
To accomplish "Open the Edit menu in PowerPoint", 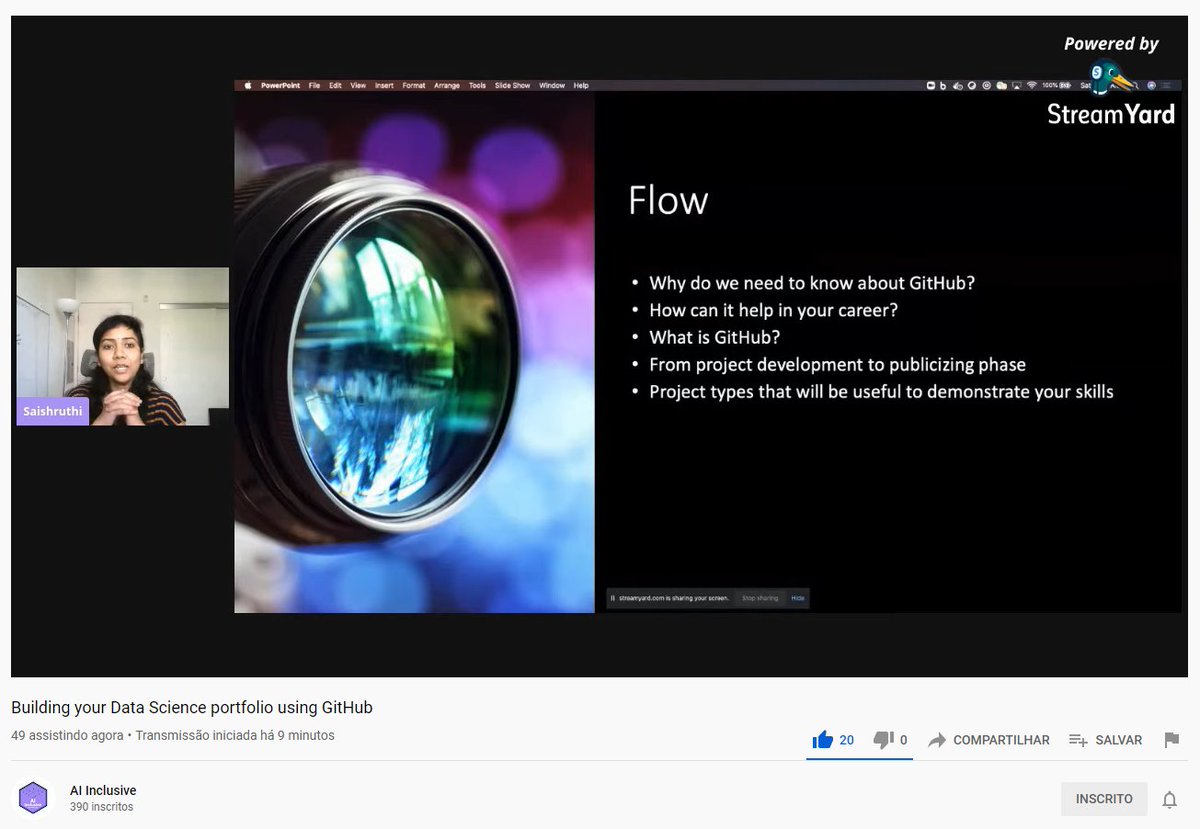I will coord(336,86).
